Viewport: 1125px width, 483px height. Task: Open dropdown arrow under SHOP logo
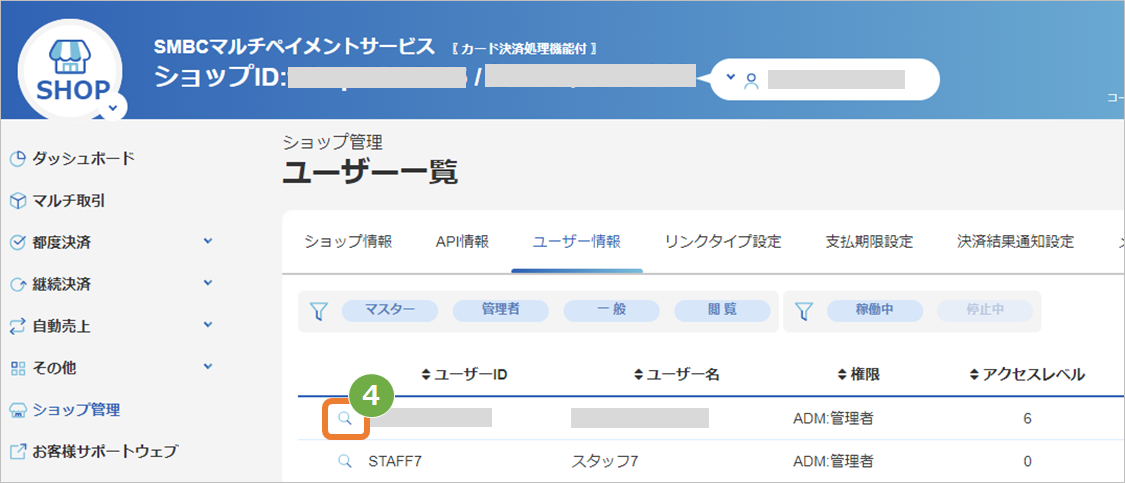click(113, 109)
